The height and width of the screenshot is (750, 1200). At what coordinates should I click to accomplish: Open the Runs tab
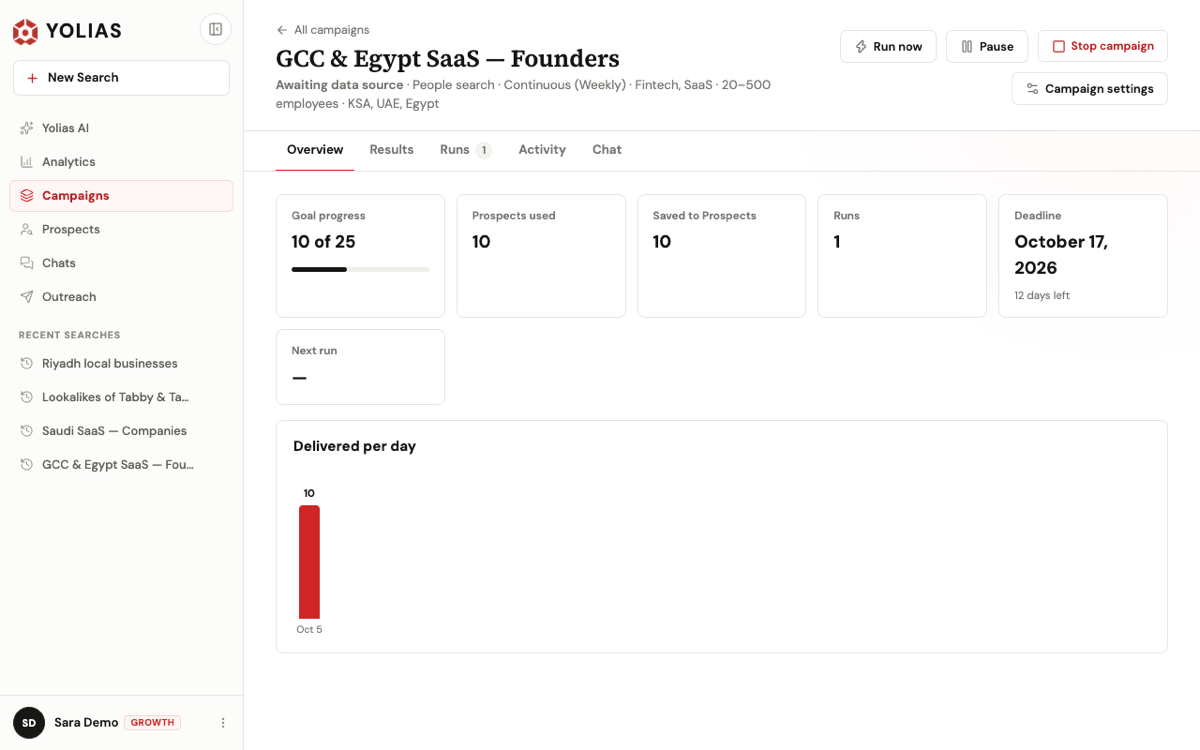pos(465,150)
